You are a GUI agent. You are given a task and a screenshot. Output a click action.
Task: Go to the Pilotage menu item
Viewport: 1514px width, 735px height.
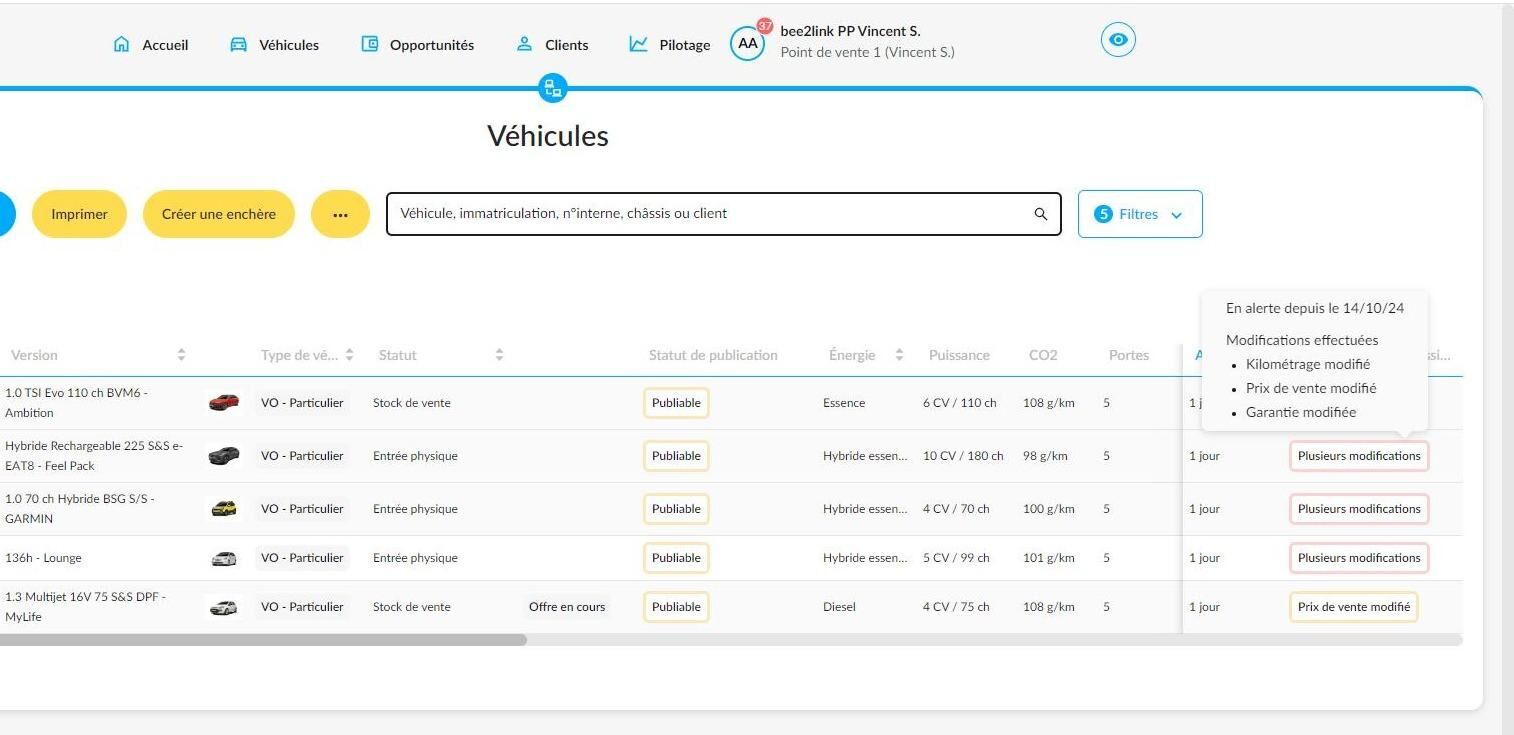pyautogui.click(x=669, y=45)
